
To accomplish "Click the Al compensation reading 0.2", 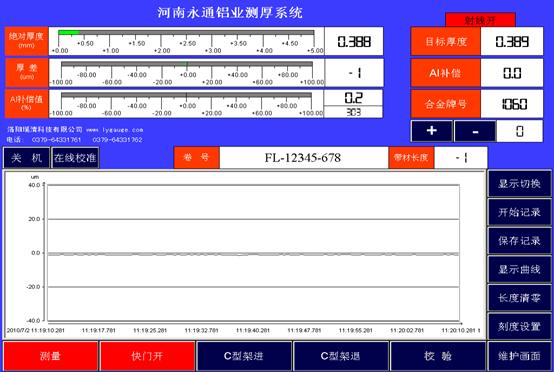I will 353,98.
